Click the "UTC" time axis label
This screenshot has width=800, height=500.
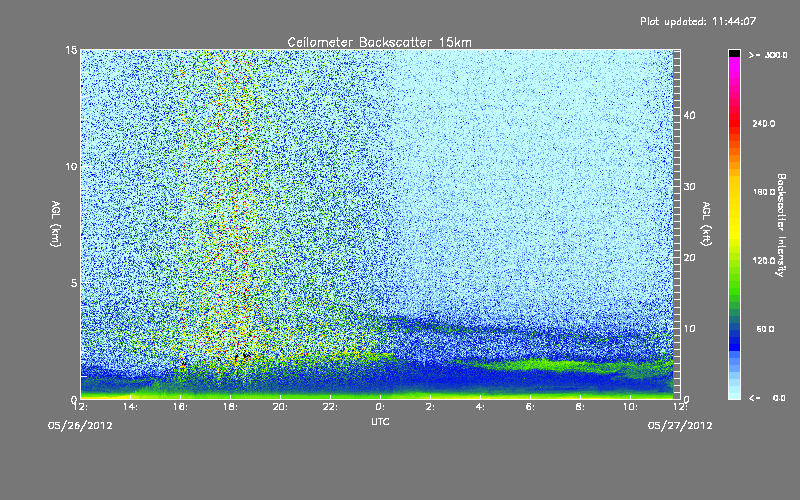tap(380, 422)
